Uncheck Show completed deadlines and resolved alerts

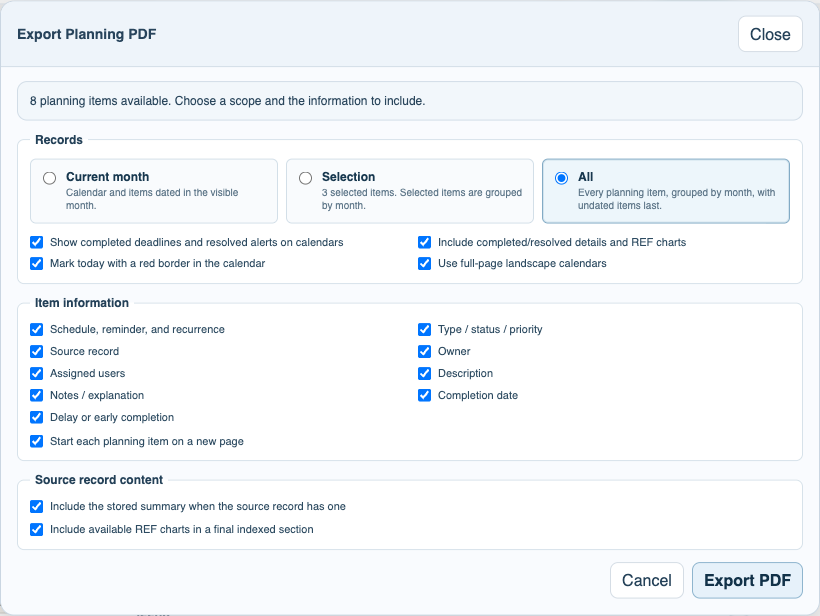click(37, 242)
